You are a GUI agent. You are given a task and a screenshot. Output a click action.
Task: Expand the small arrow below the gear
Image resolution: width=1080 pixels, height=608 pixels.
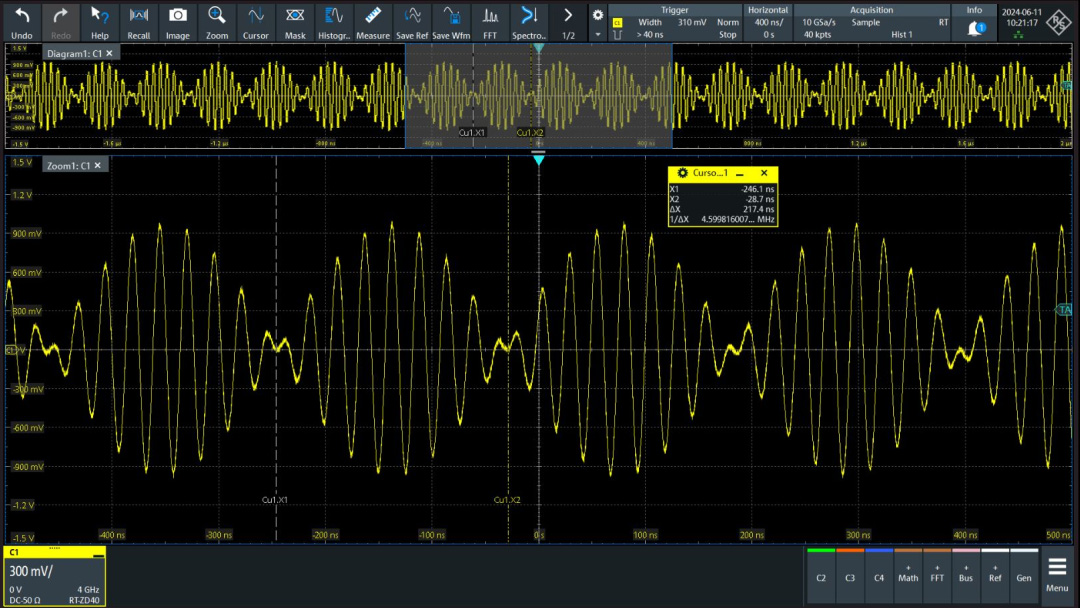(x=598, y=34)
